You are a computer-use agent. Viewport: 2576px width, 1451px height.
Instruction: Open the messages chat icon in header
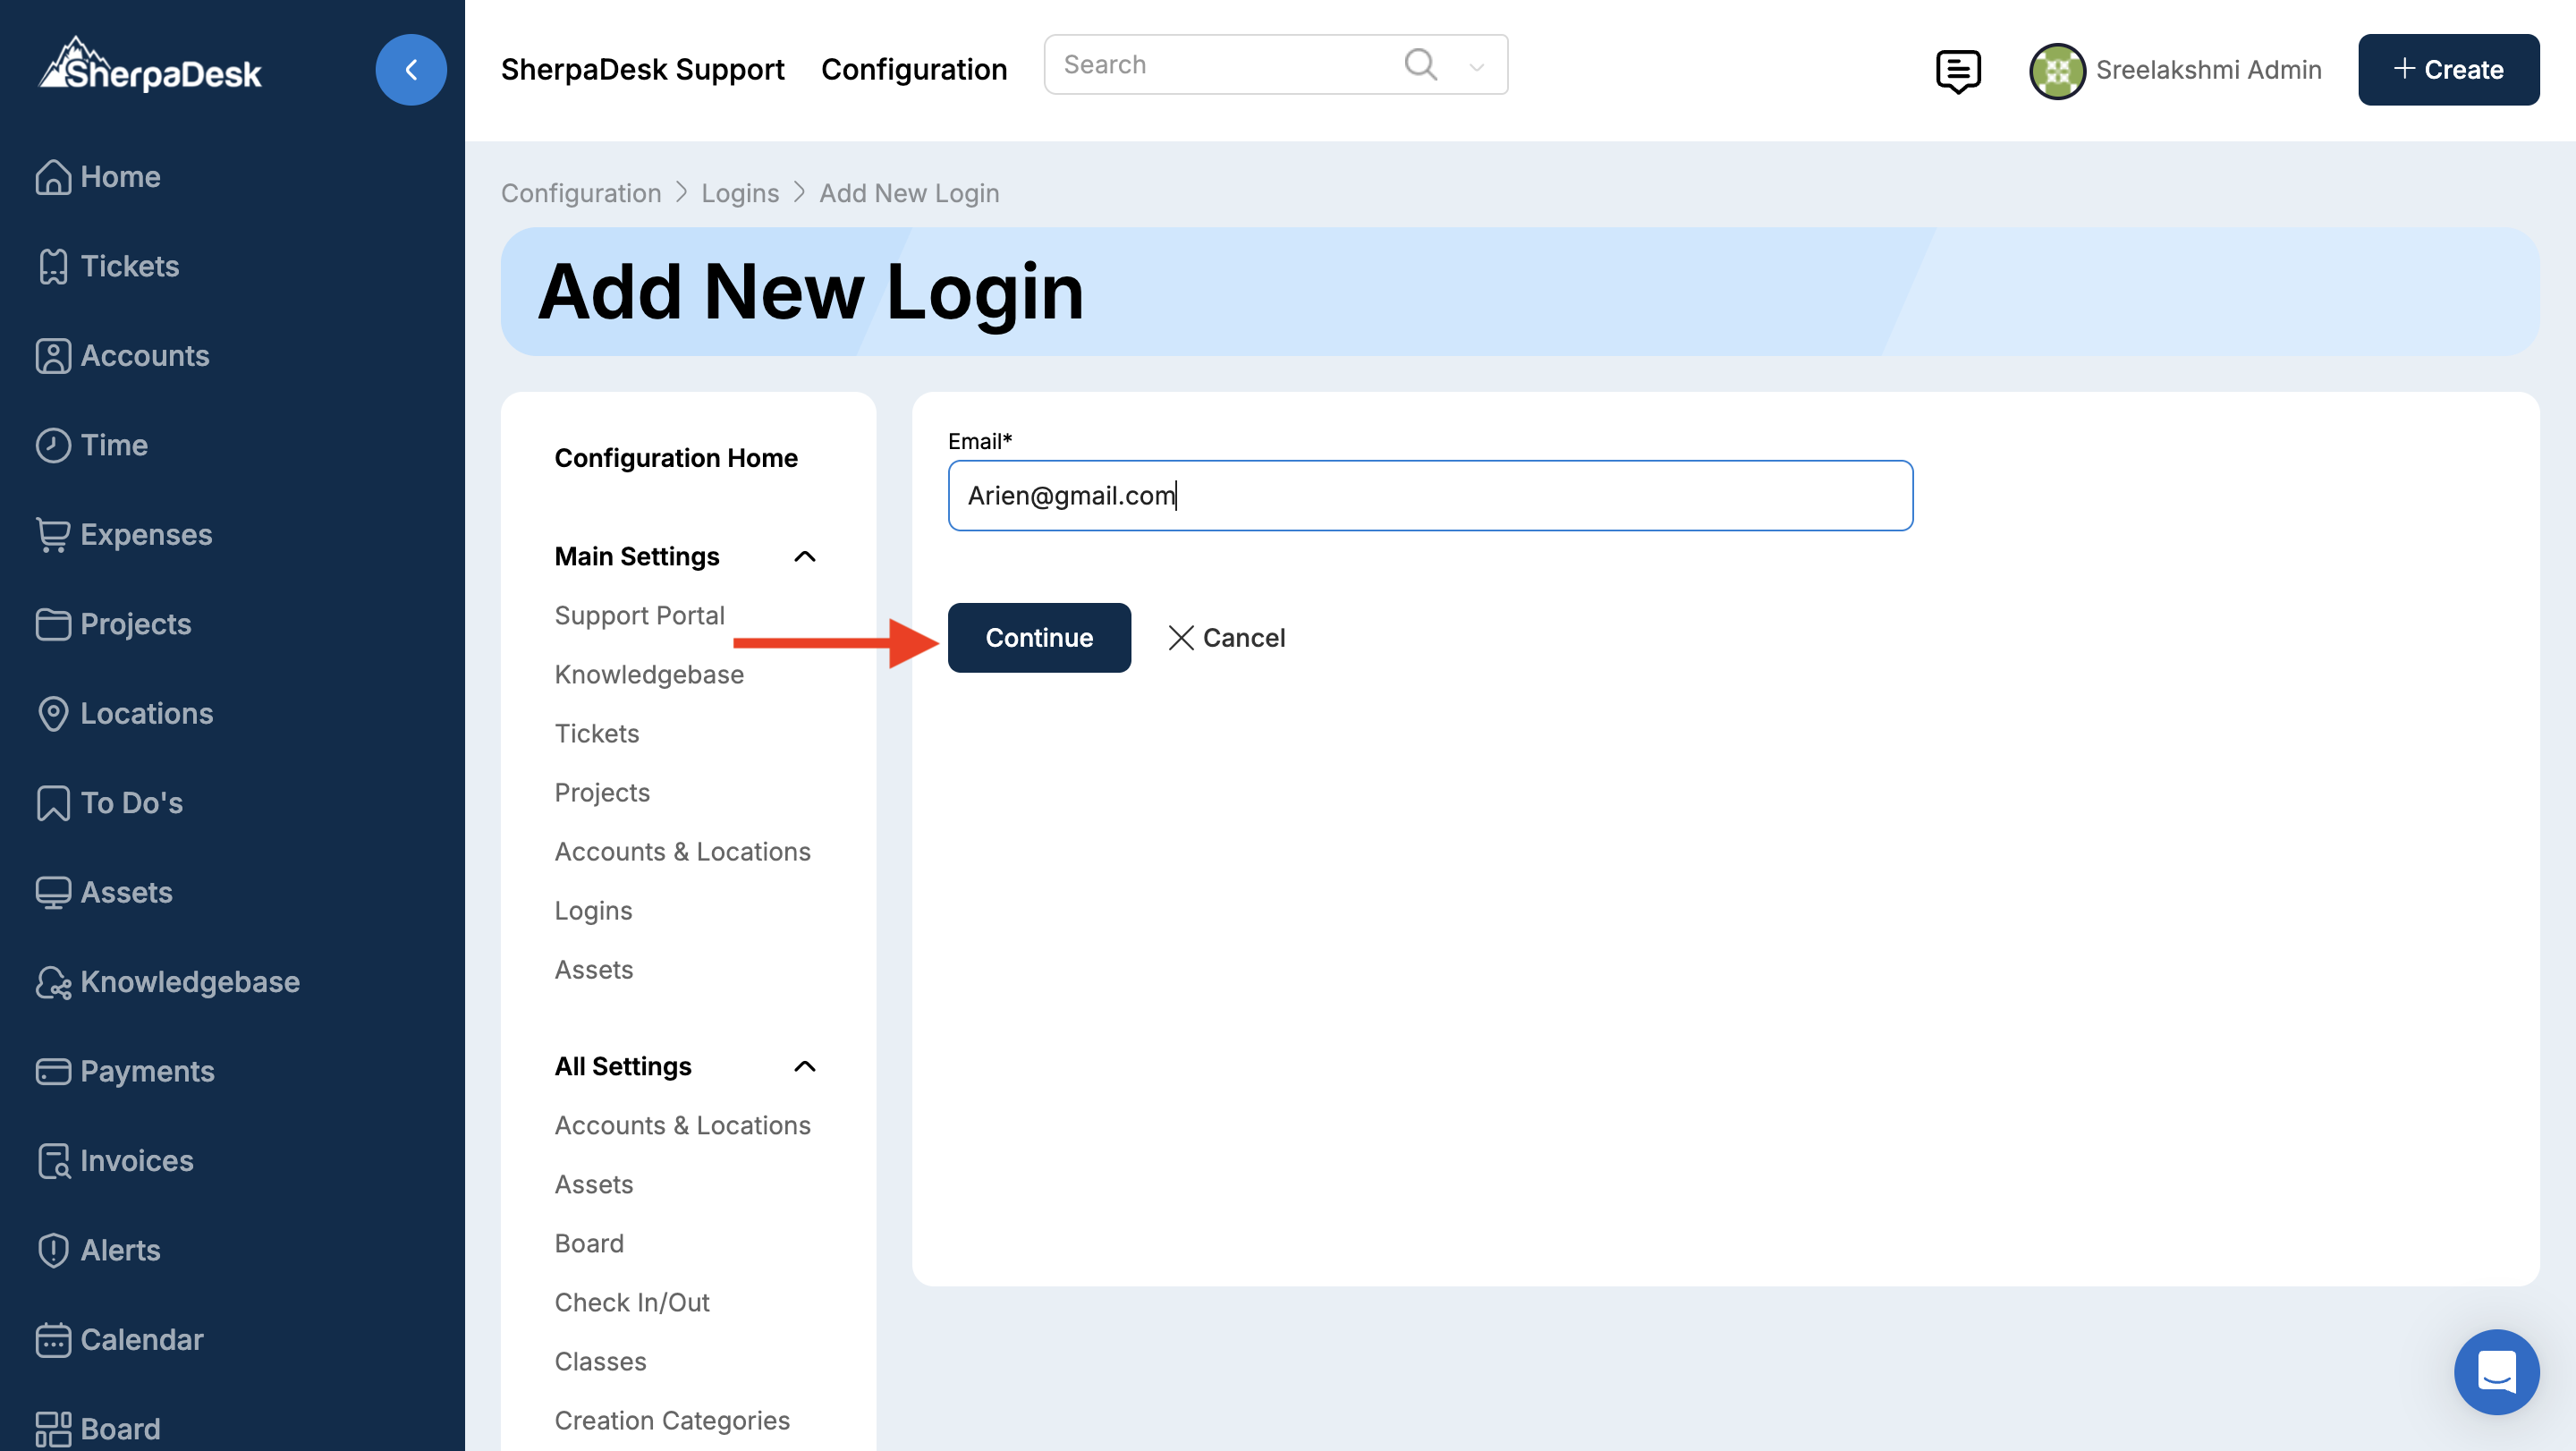(1957, 70)
